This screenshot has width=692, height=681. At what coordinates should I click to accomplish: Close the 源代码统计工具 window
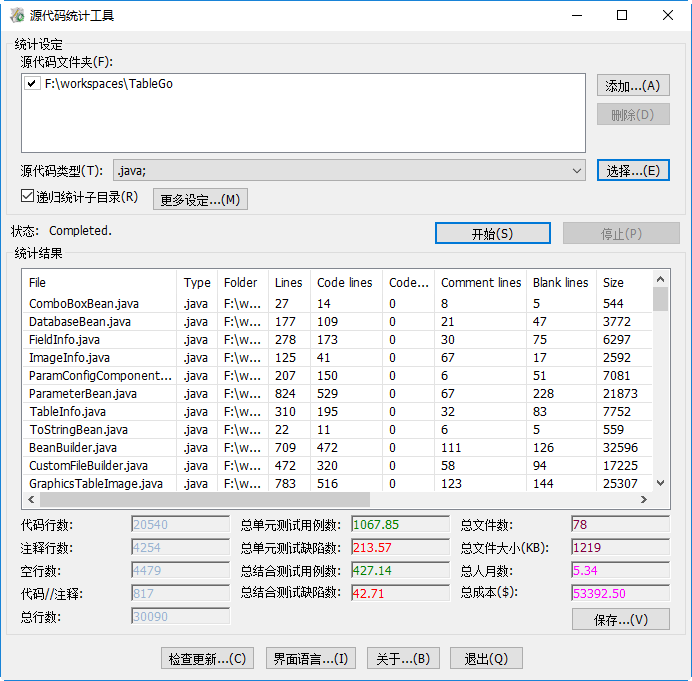[x=668, y=15]
